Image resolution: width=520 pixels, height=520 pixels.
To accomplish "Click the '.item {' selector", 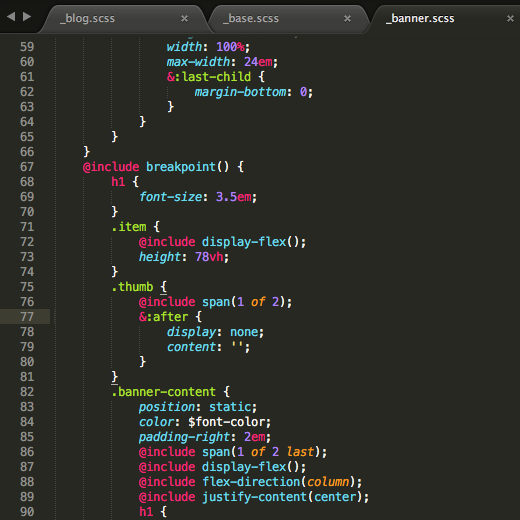I will point(136,227).
